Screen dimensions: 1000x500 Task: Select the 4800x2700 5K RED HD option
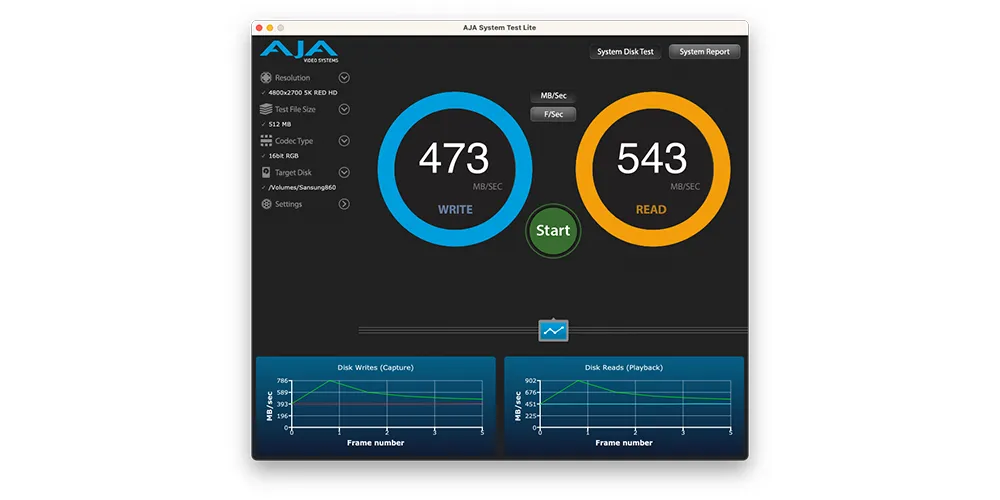304,92
